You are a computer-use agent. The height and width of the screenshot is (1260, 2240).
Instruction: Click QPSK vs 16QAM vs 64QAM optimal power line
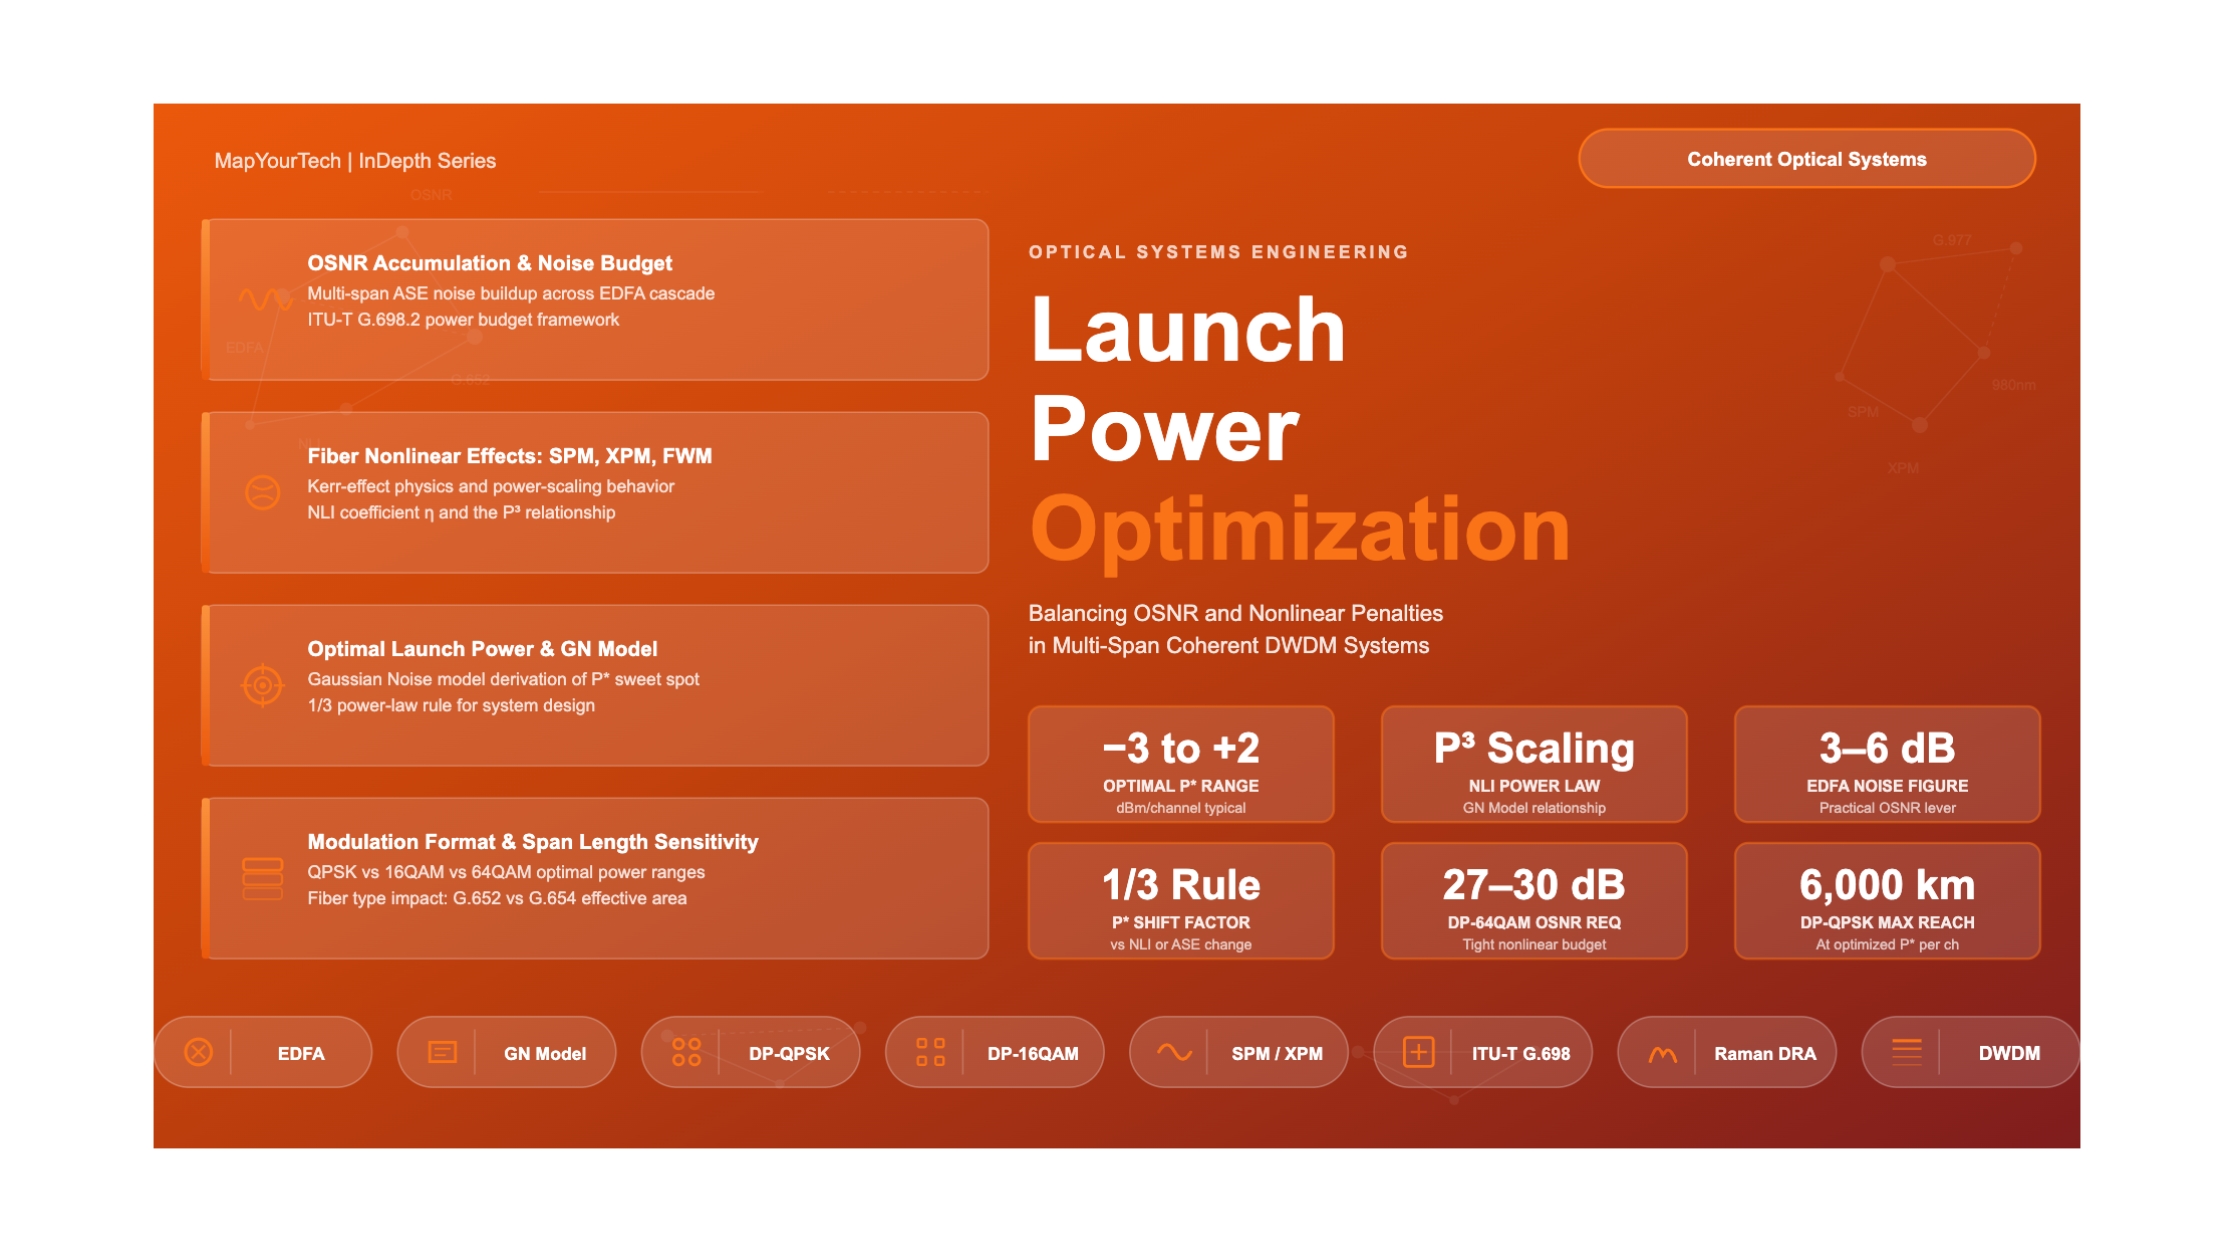(506, 873)
